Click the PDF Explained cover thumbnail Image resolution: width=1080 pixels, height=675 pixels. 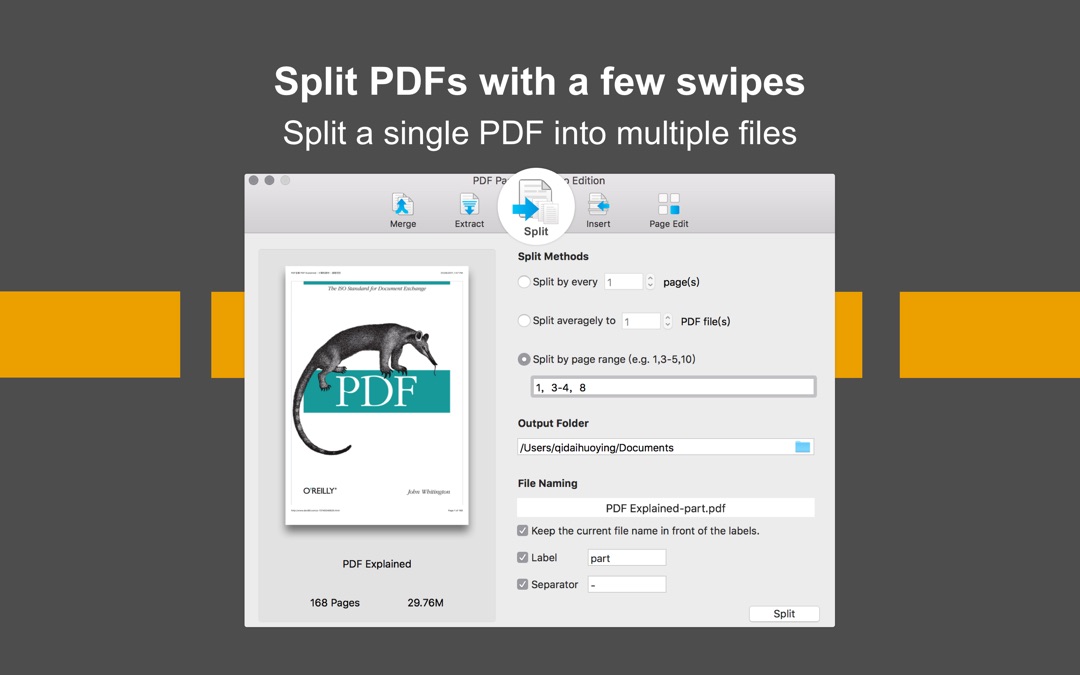click(377, 395)
